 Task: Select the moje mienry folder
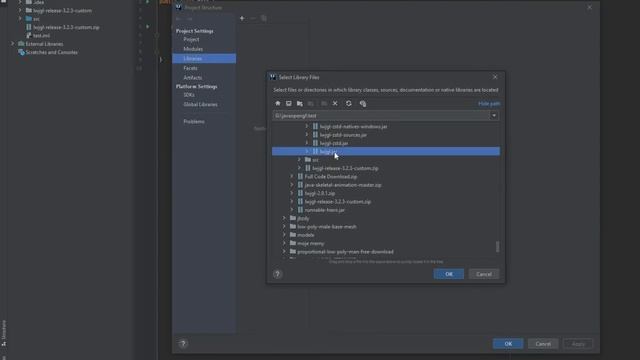pos(311,243)
